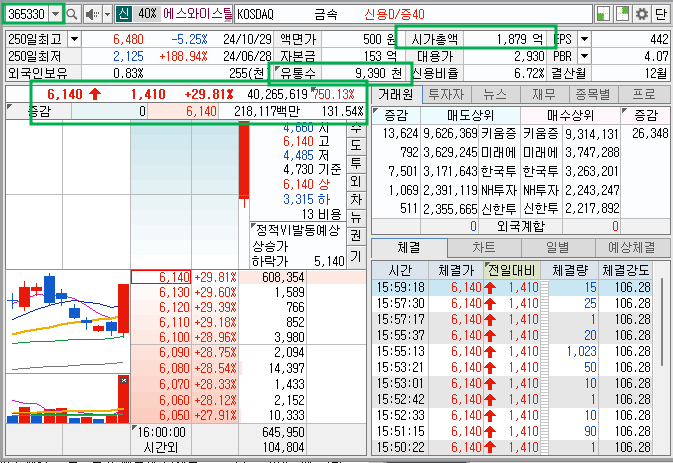Click the 외국계합 row label
The height and width of the screenshot is (463, 673).
(x=521, y=226)
